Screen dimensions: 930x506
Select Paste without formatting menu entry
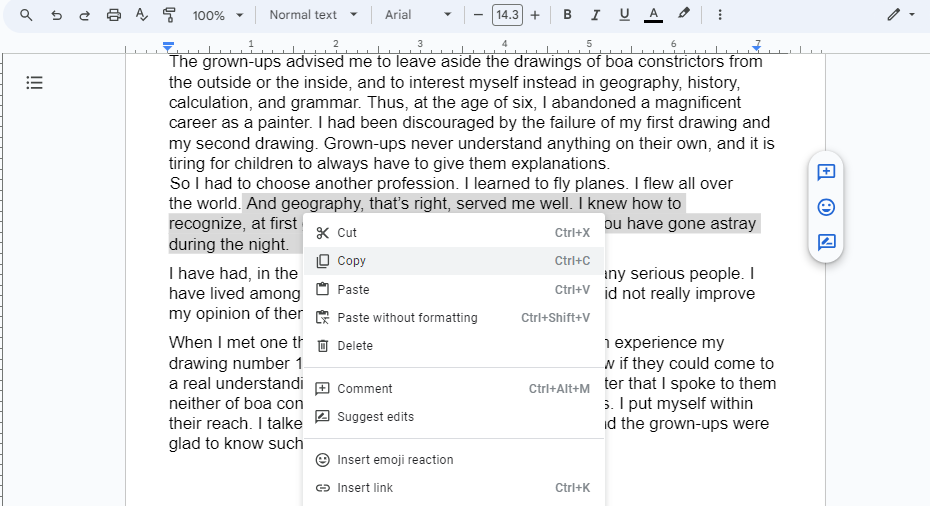tap(407, 318)
